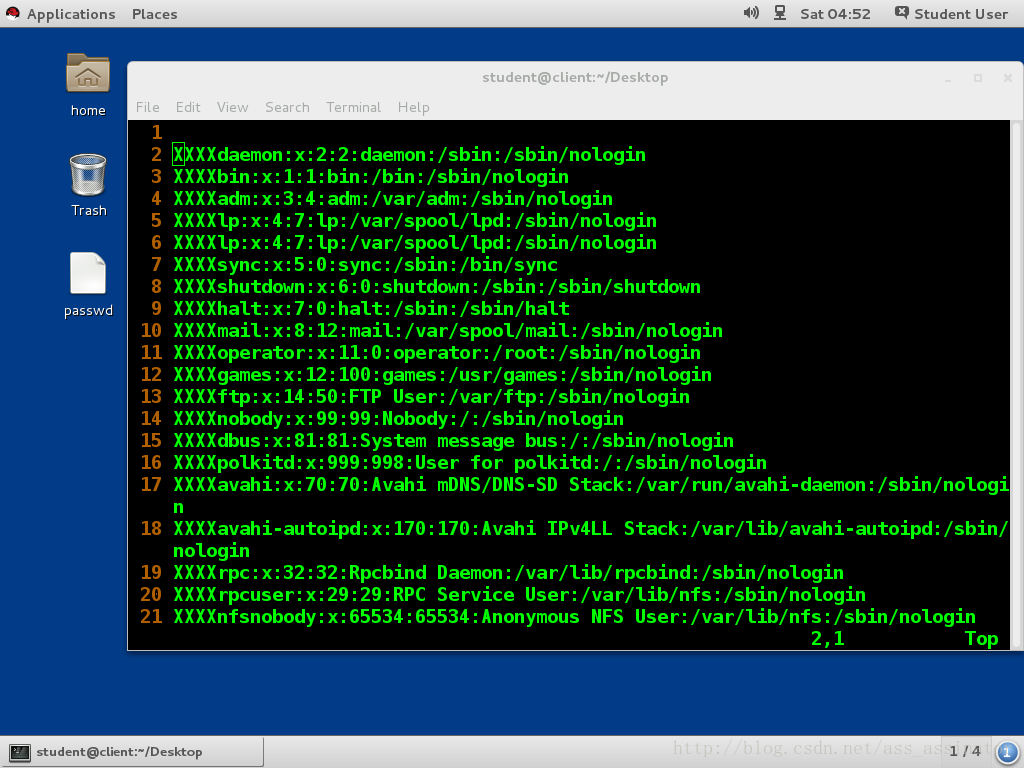1024x768 pixels.
Task: Click the terminal title bar text
Action: (x=575, y=78)
